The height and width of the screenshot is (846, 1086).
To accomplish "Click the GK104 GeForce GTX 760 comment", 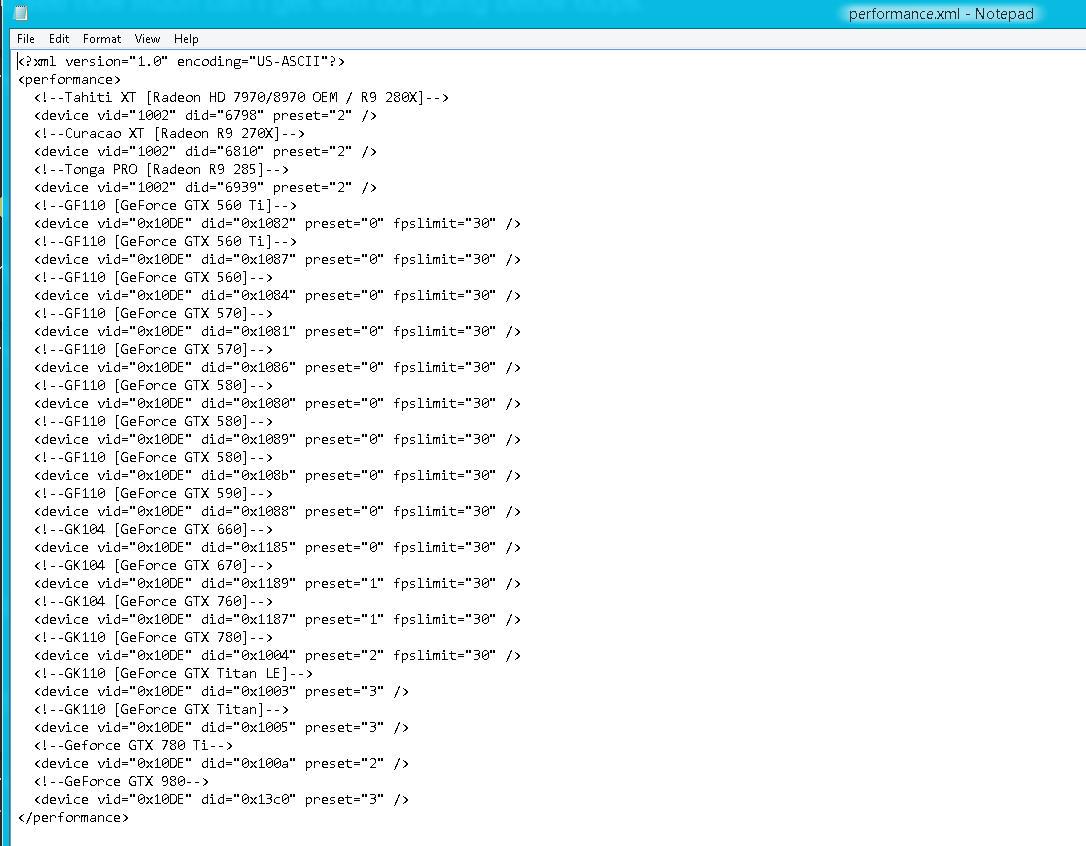I will (x=153, y=601).
